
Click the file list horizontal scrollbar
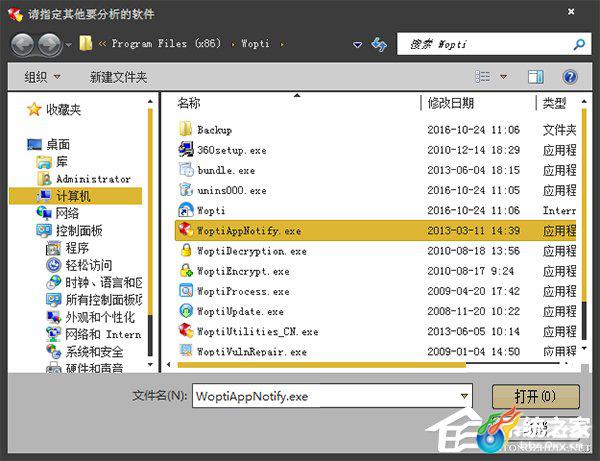coord(321,365)
